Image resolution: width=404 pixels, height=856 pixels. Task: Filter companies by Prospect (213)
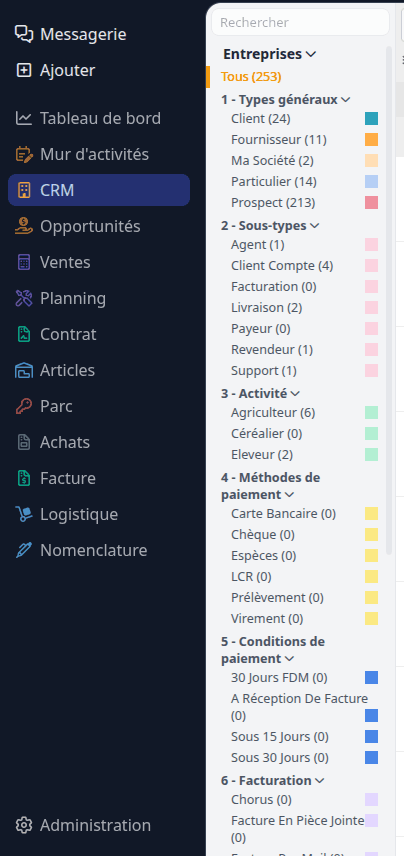[273, 203]
